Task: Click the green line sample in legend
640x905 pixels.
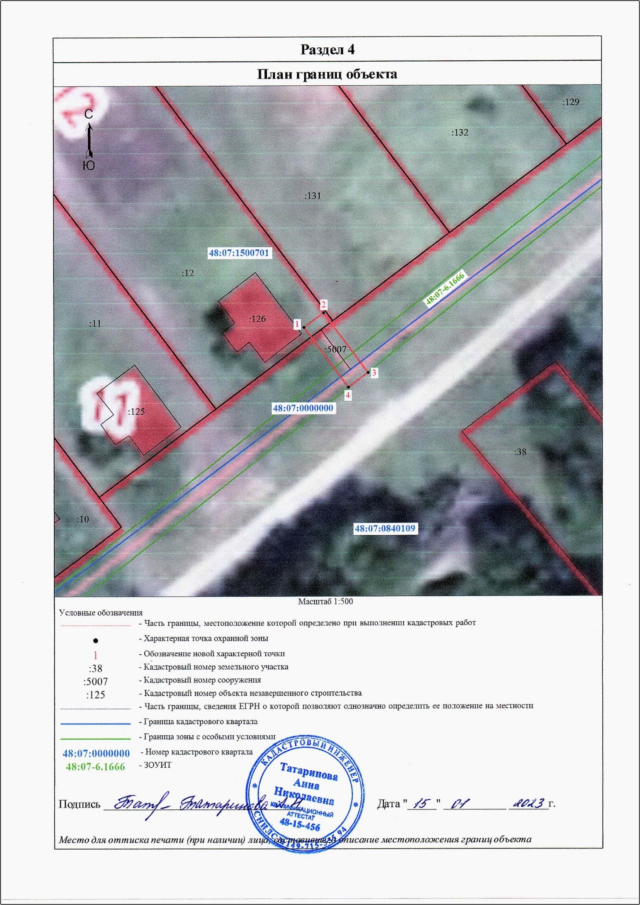Action: [95, 735]
